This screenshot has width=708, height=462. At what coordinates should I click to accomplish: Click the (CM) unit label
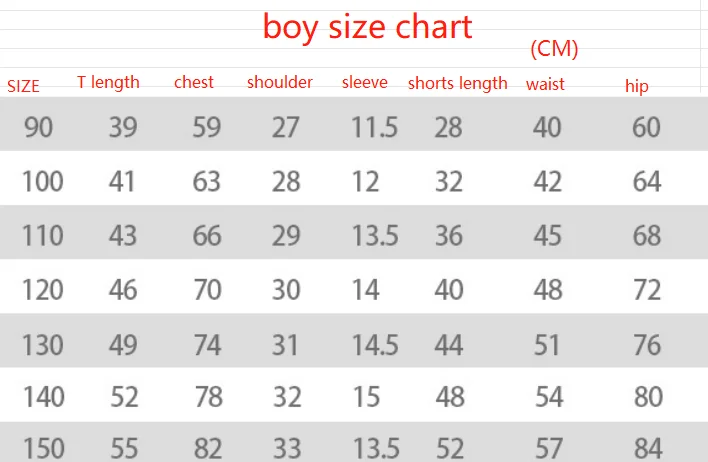point(552,49)
